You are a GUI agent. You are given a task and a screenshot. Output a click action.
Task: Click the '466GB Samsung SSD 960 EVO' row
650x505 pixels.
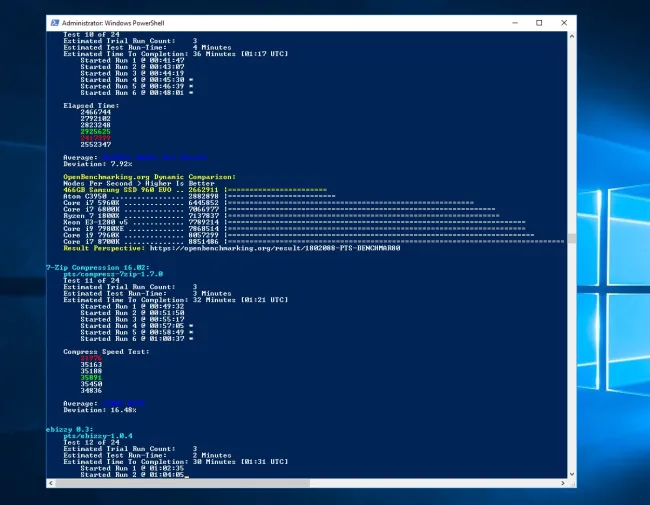coord(195,189)
